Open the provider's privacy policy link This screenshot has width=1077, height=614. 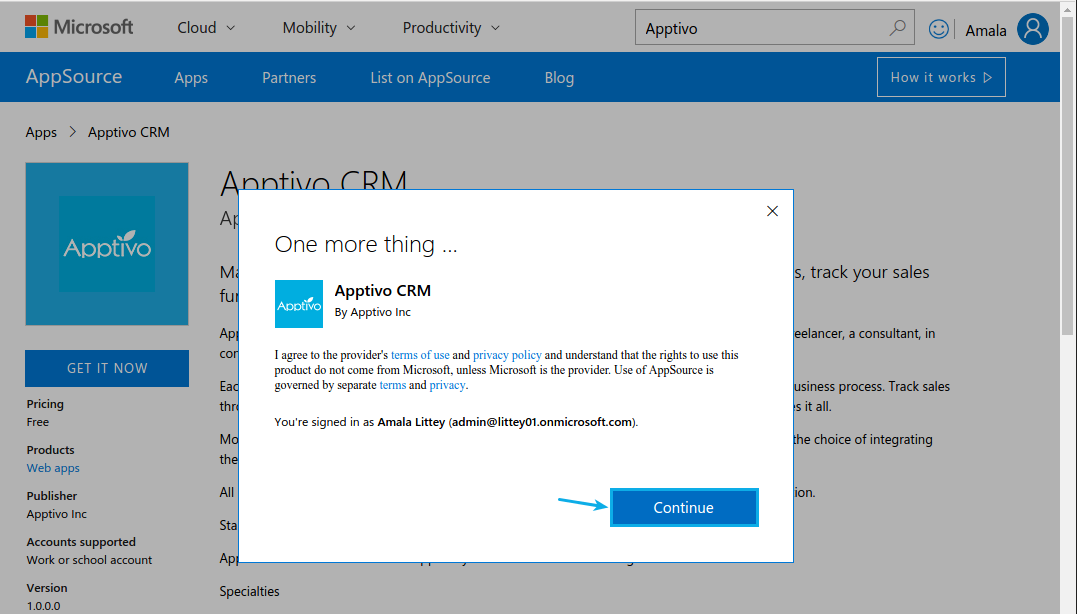507,355
